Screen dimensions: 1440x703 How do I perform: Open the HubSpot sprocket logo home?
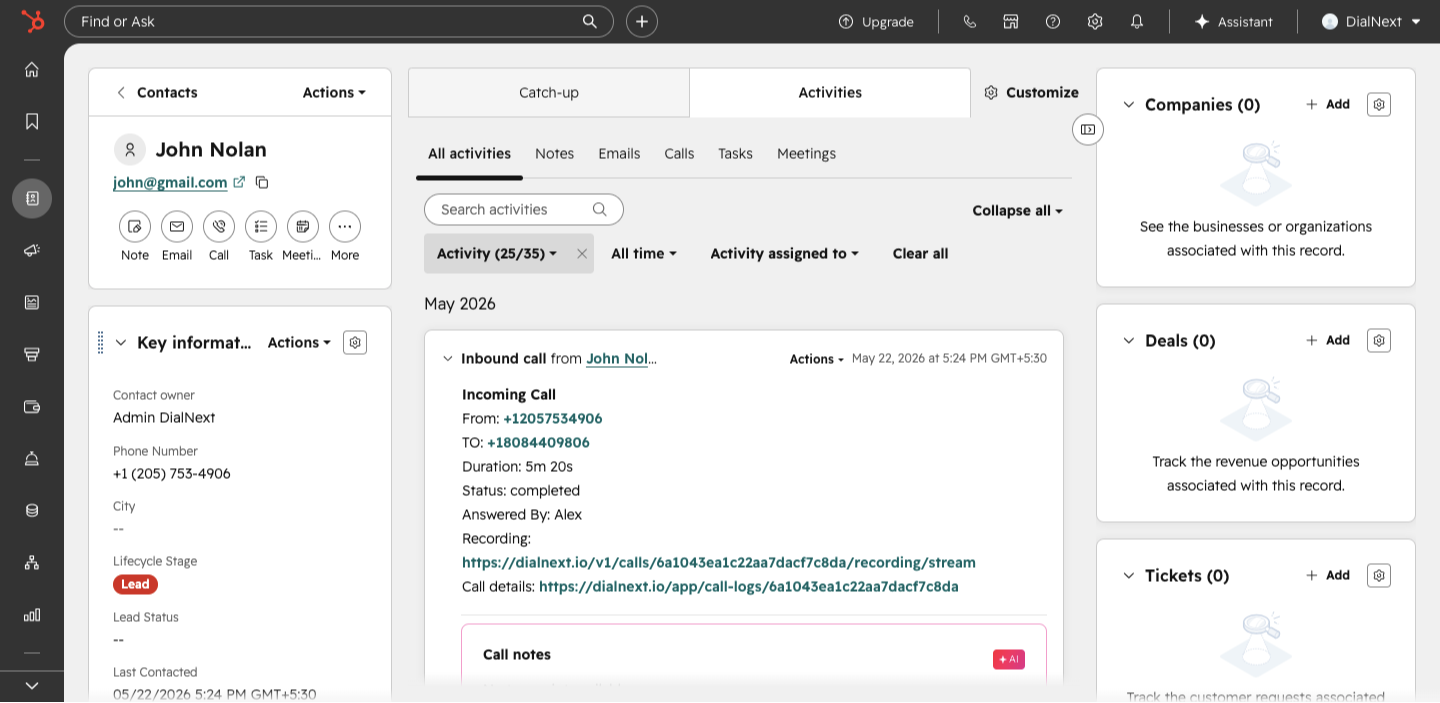click(x=32, y=21)
